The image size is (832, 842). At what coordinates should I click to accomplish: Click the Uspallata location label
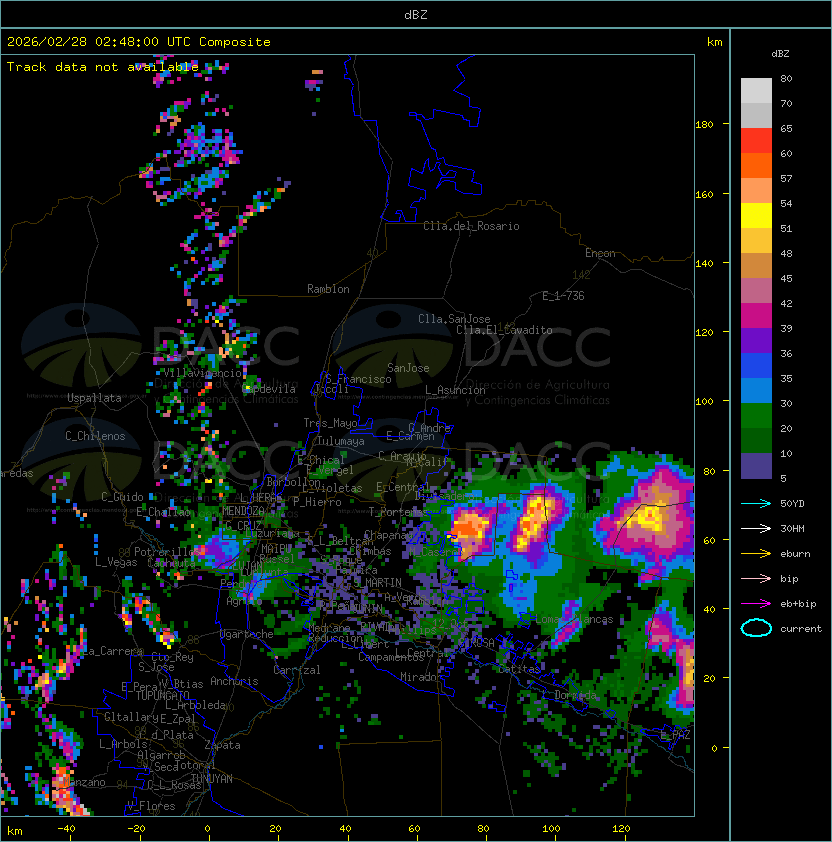94,398
